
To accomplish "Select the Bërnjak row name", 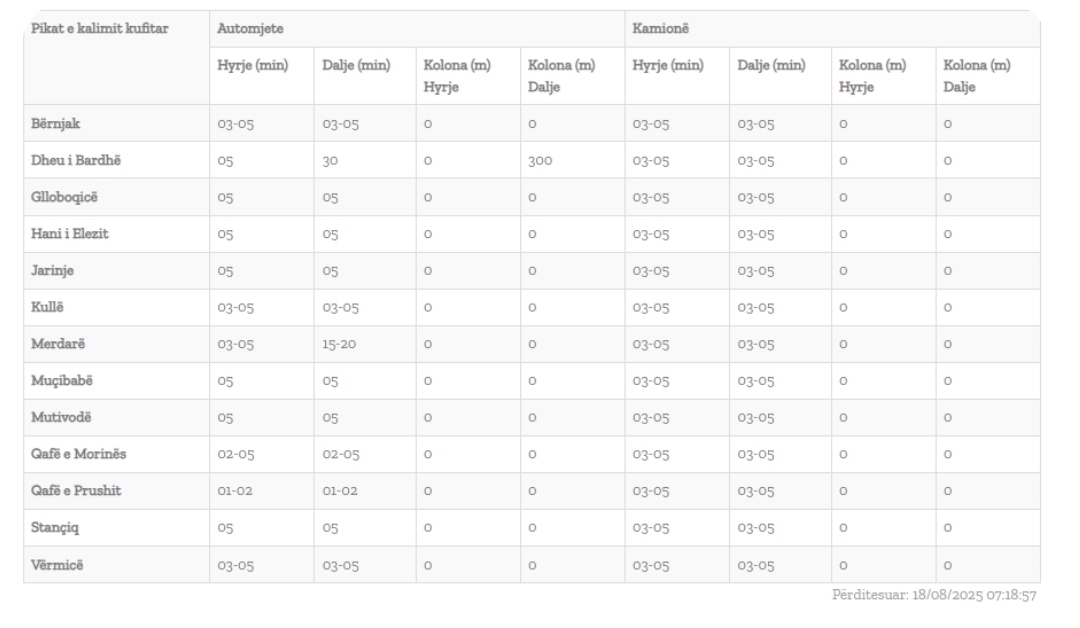I will (55, 124).
